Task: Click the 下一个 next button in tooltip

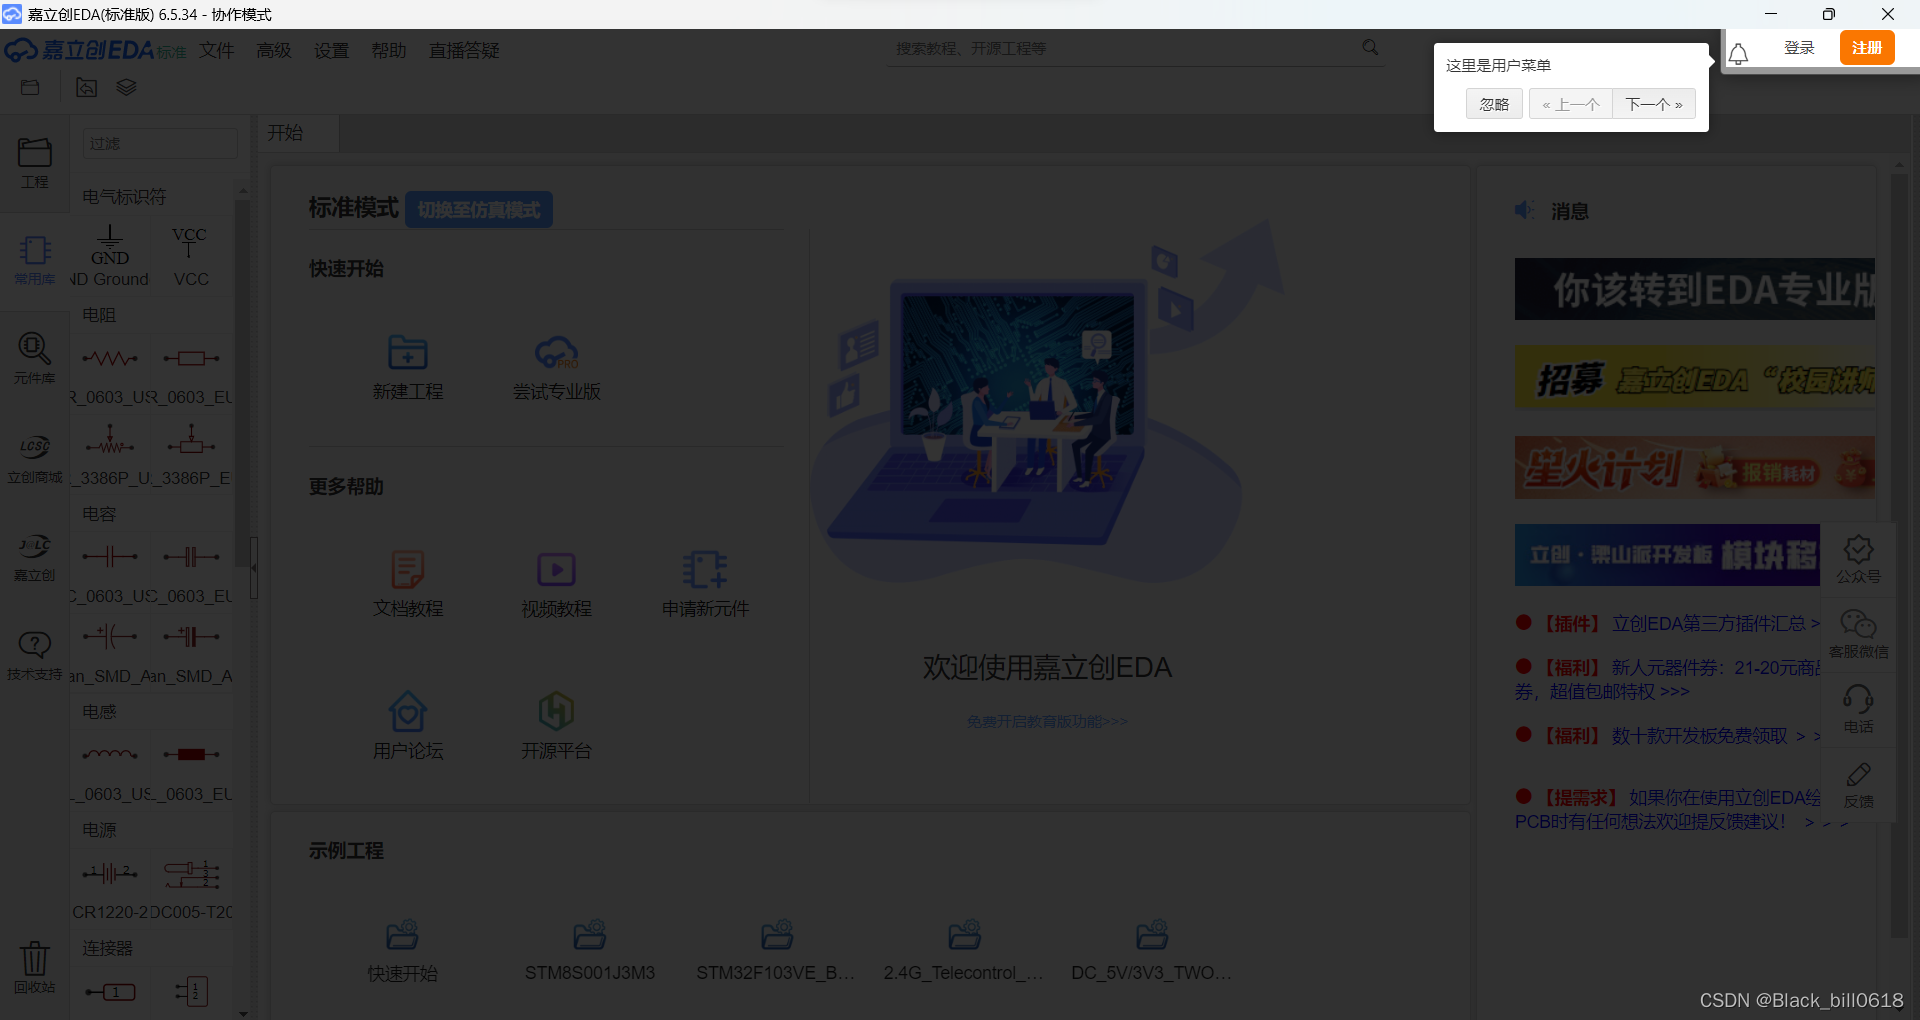Action: pos(1654,104)
